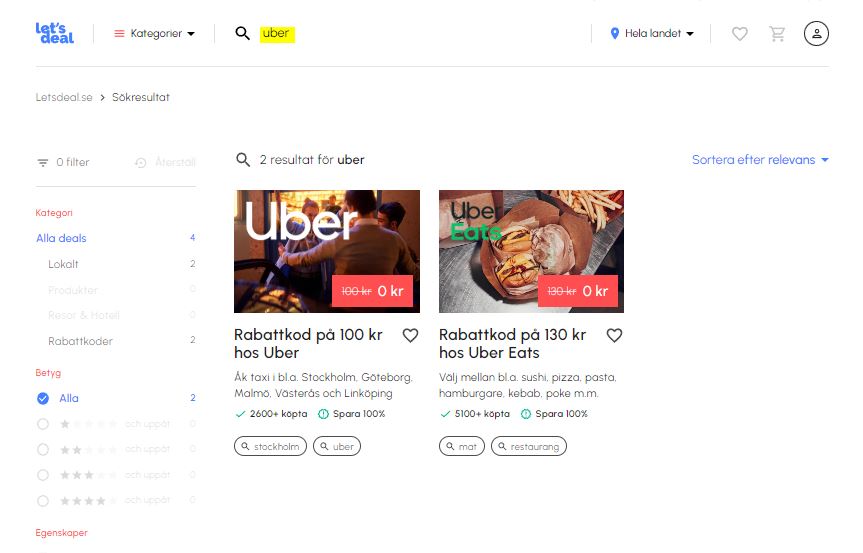Select the Rabattkoder category filter

tap(80, 341)
